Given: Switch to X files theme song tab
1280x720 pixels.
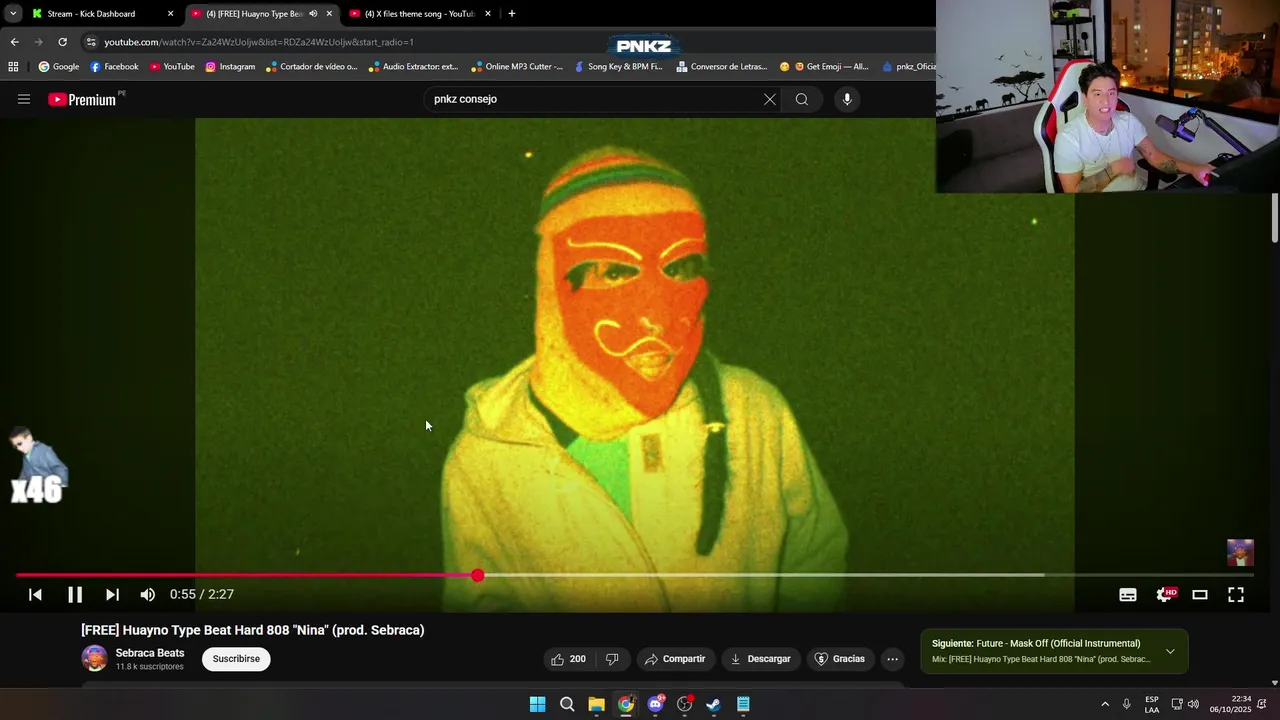Looking at the screenshot, I should [419, 14].
